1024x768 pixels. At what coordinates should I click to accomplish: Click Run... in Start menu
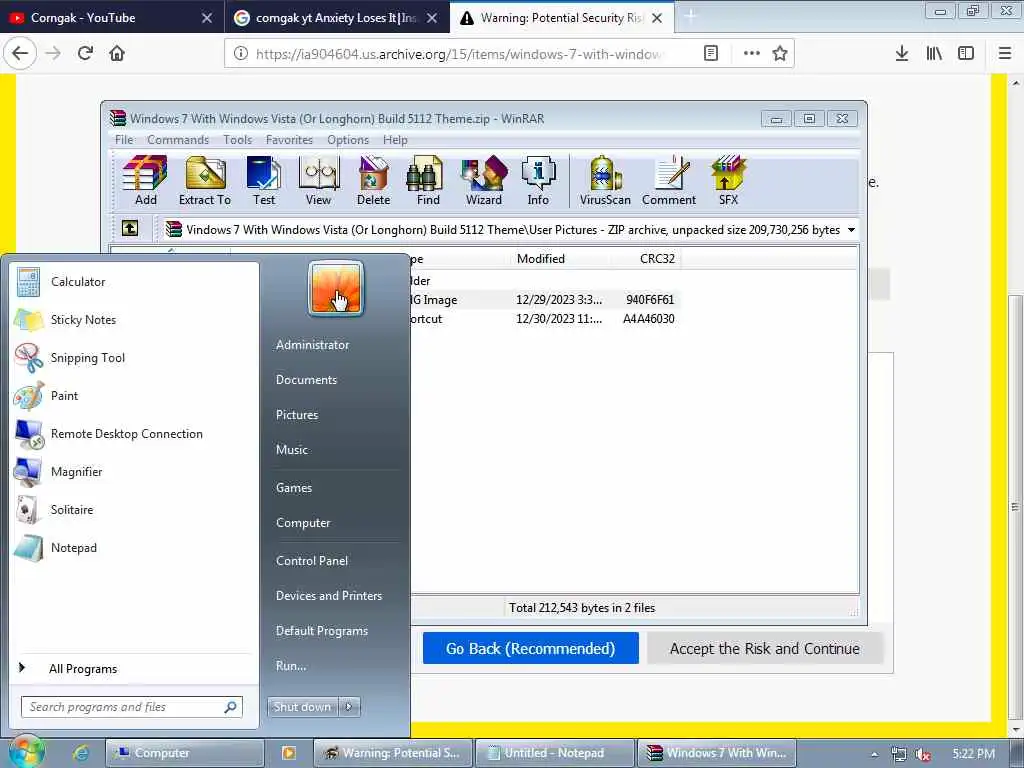pyautogui.click(x=291, y=665)
